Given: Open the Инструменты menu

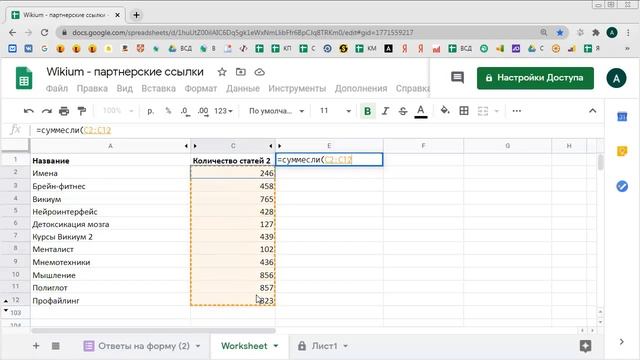Looking at the screenshot, I should point(297,89).
